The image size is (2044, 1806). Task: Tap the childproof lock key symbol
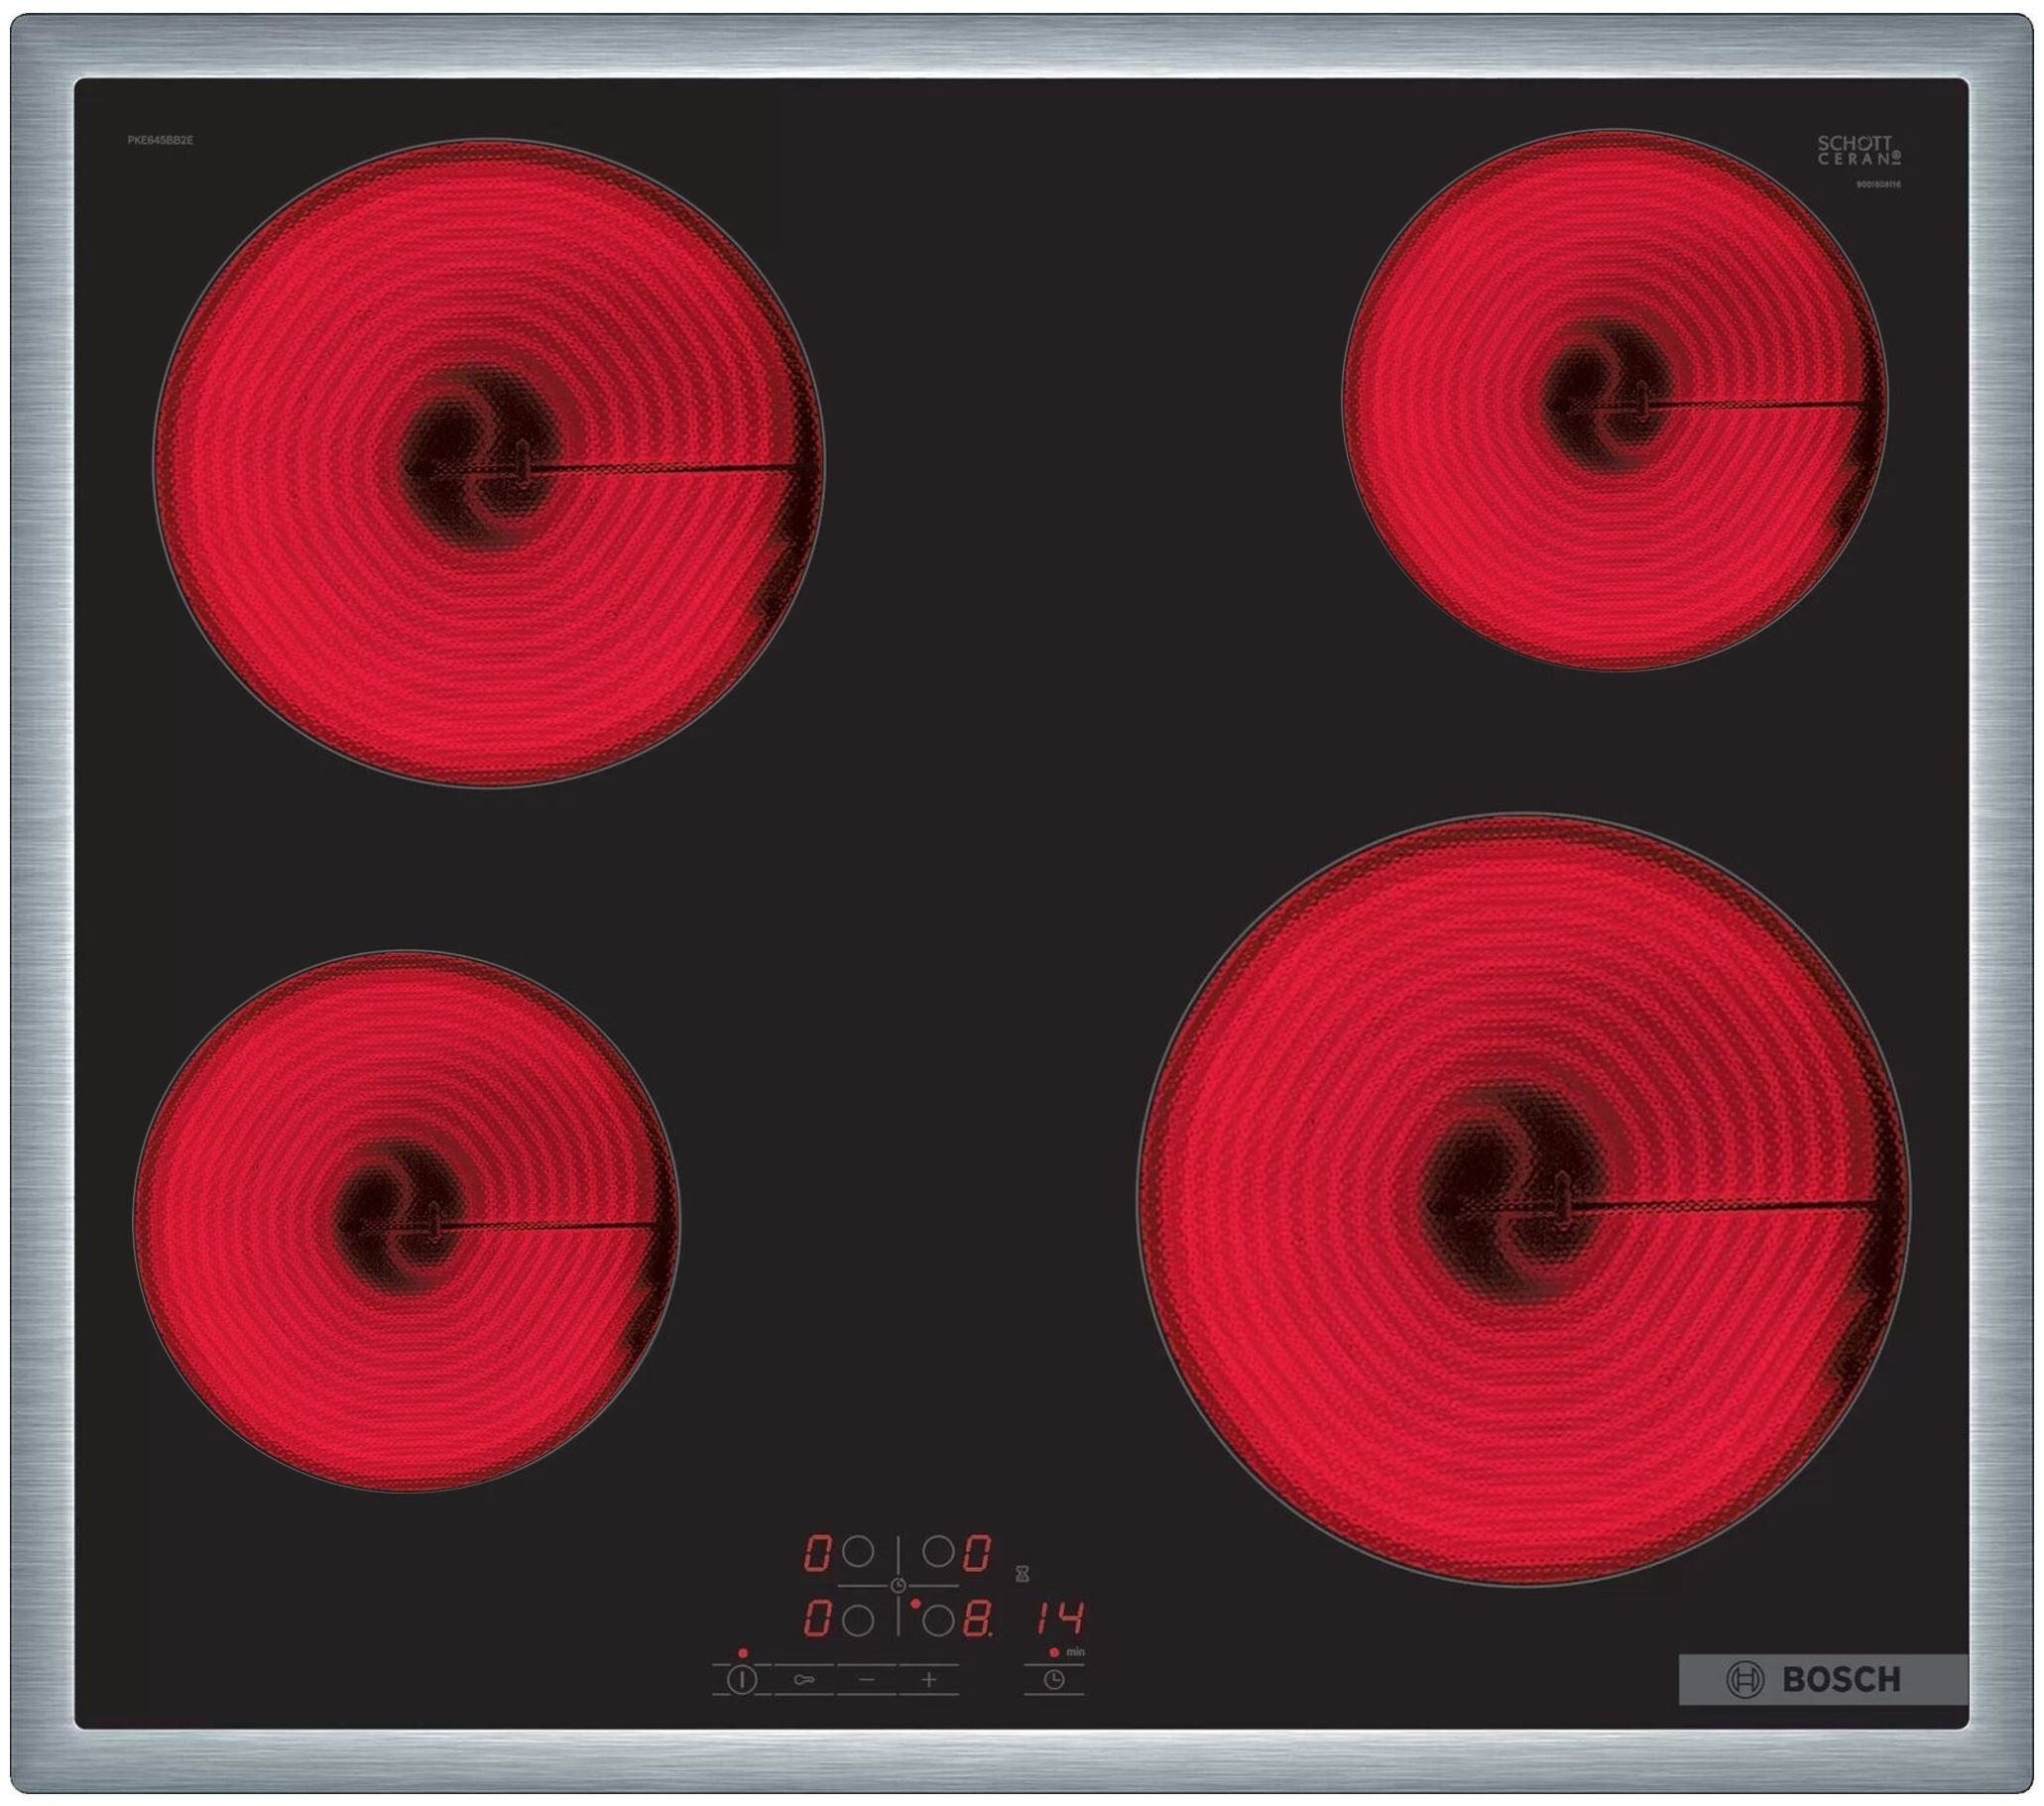[804, 1680]
